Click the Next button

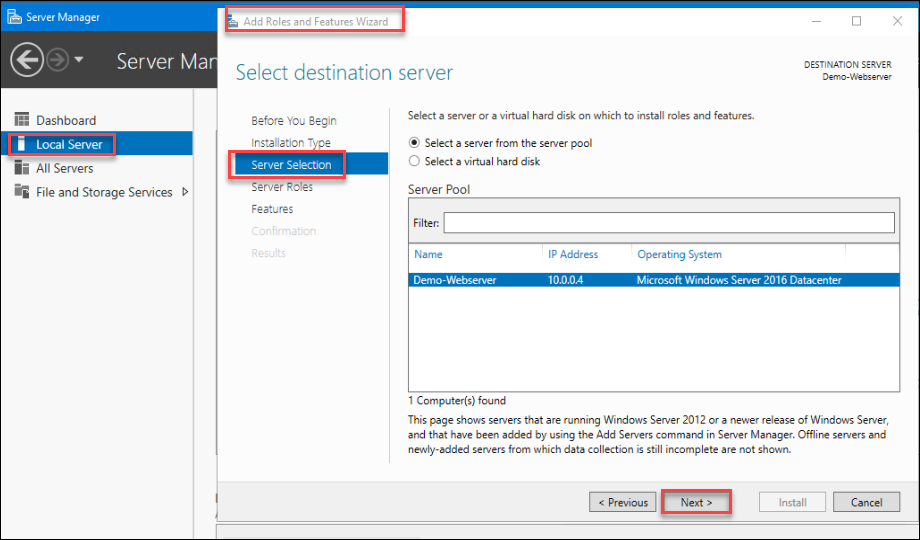(696, 502)
